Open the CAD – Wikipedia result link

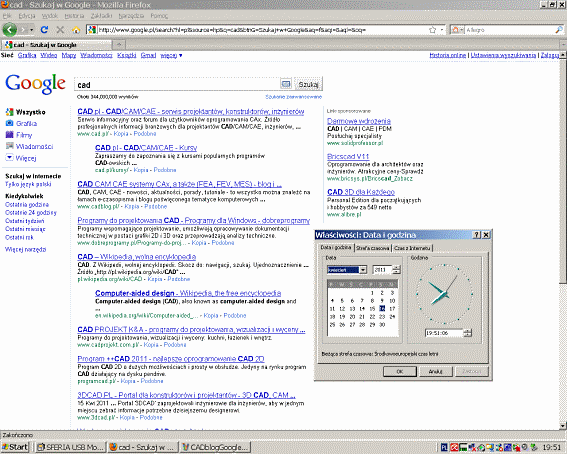point(137,257)
